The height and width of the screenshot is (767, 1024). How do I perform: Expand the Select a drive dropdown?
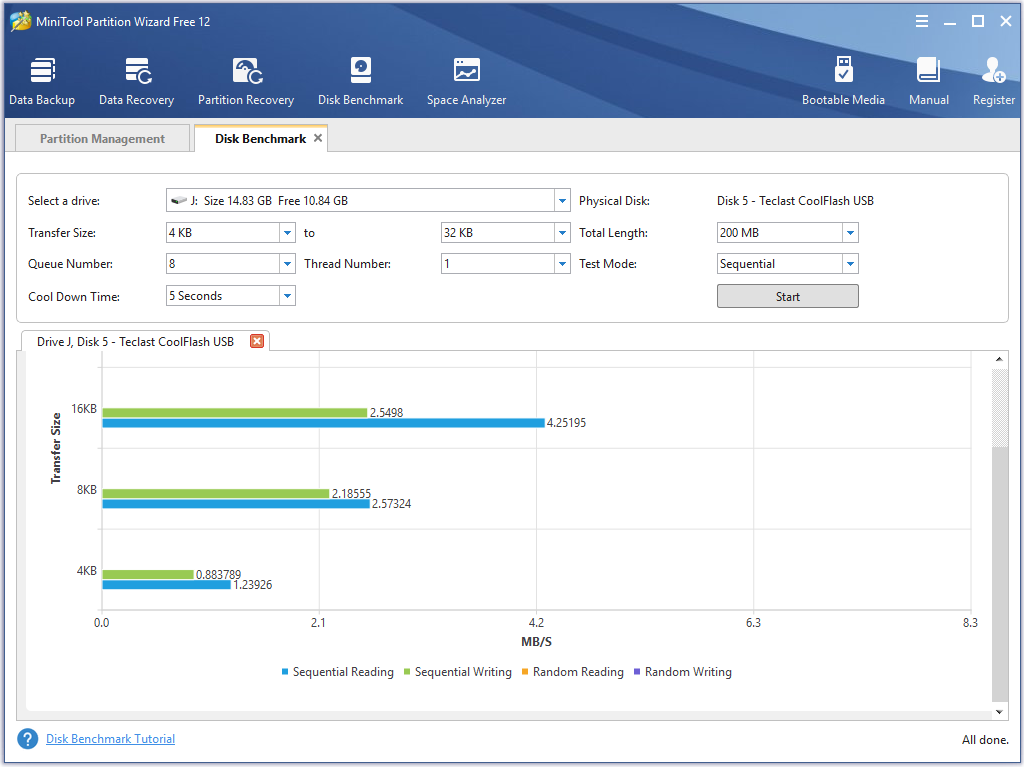[562, 201]
